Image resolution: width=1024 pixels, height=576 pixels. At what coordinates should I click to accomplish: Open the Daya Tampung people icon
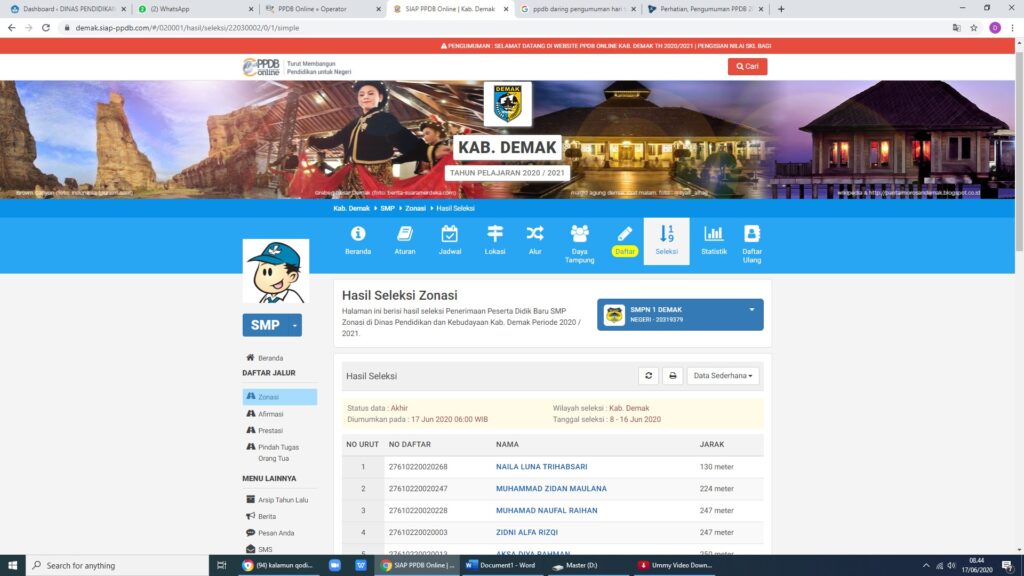[580, 234]
